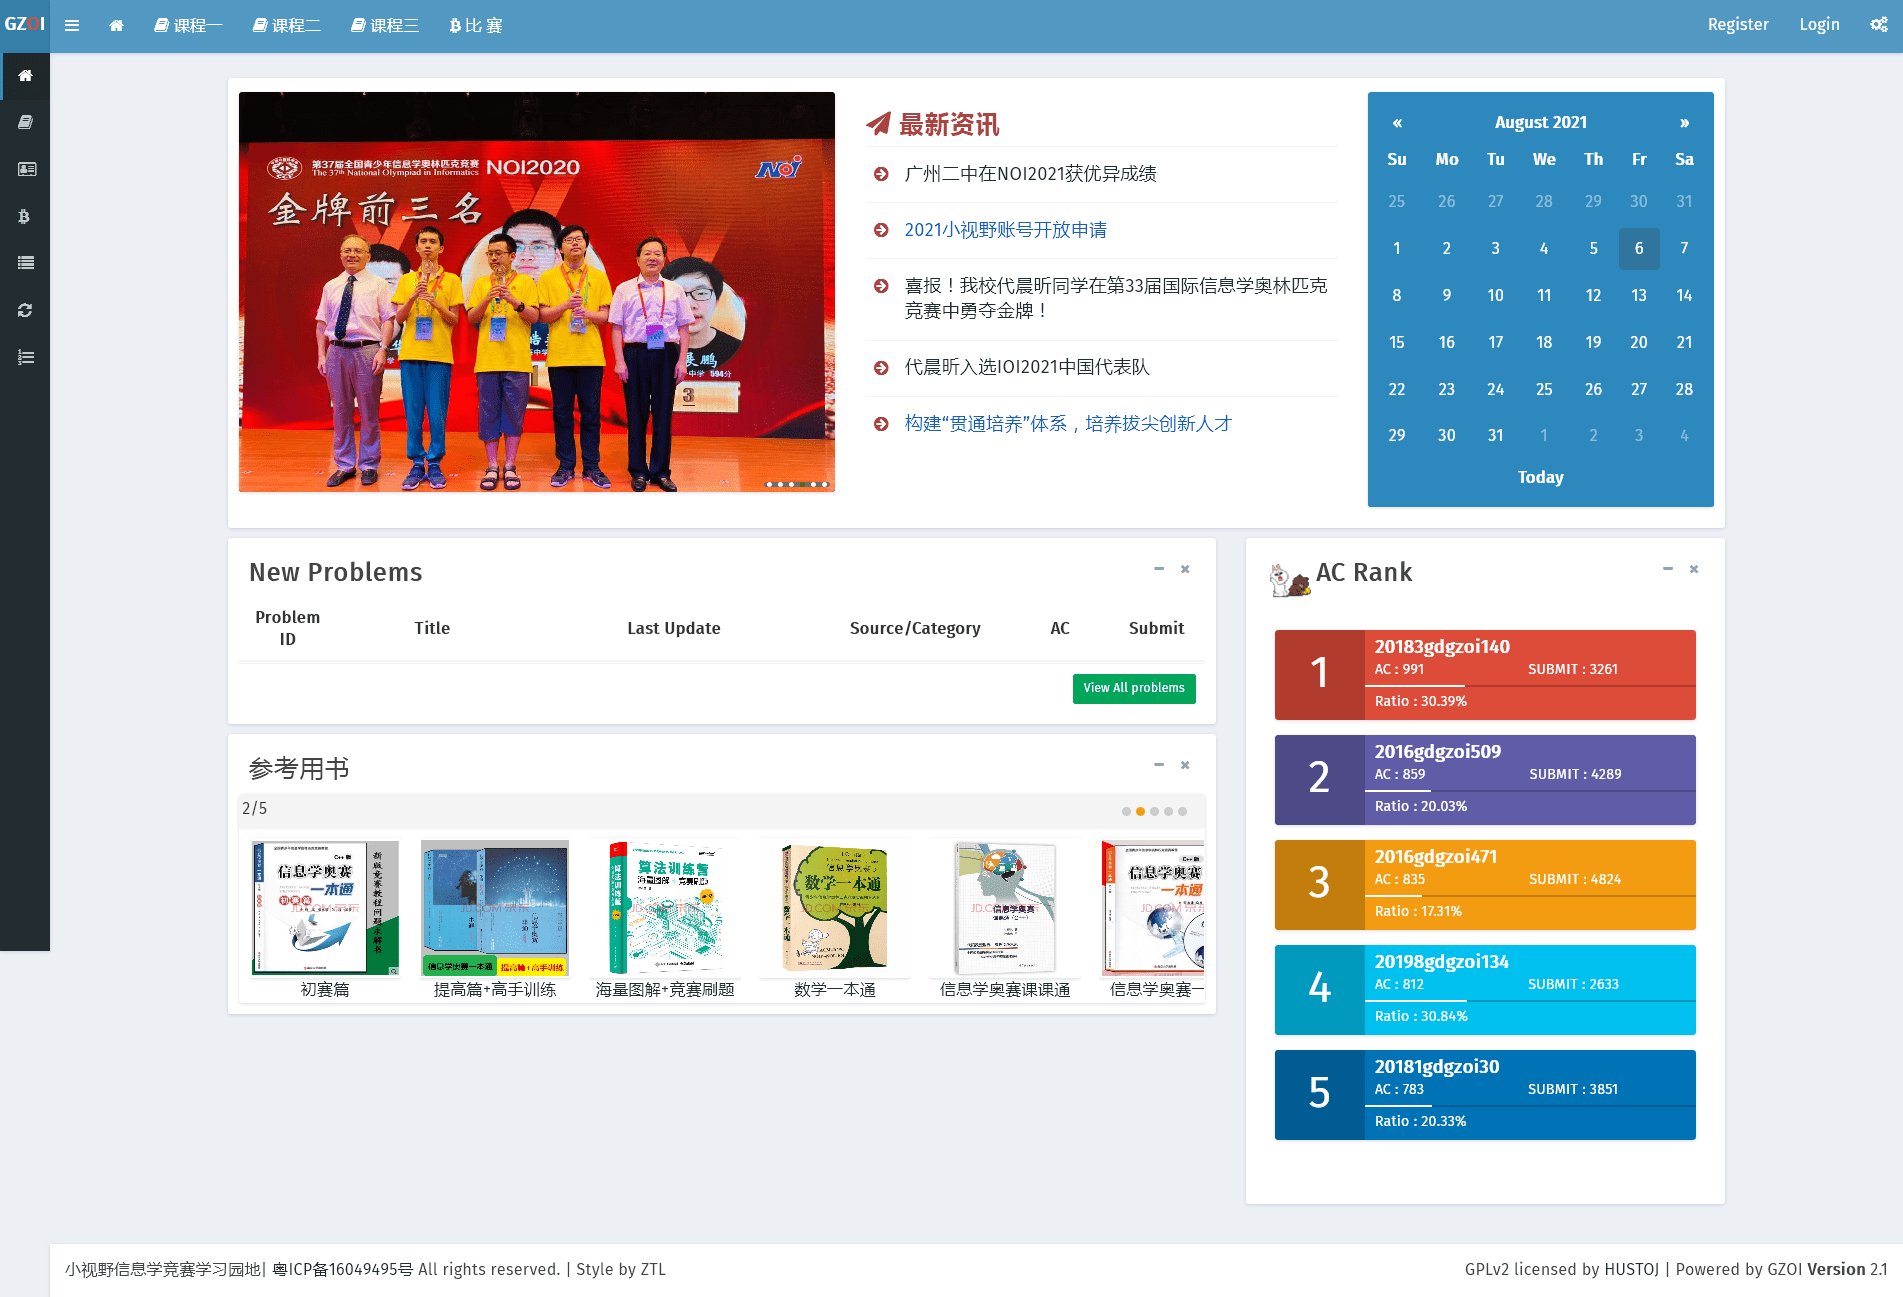Select the fifth book carousel dot
The height and width of the screenshot is (1297, 1903).
[x=1182, y=812]
